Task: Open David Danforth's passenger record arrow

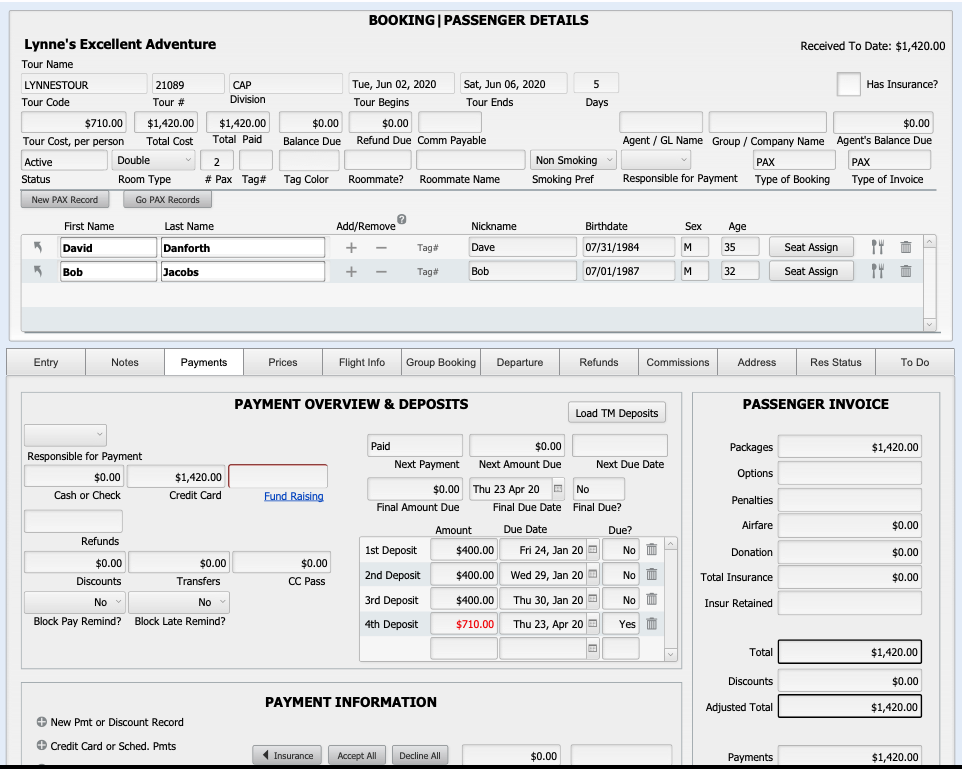Action: 38,247
